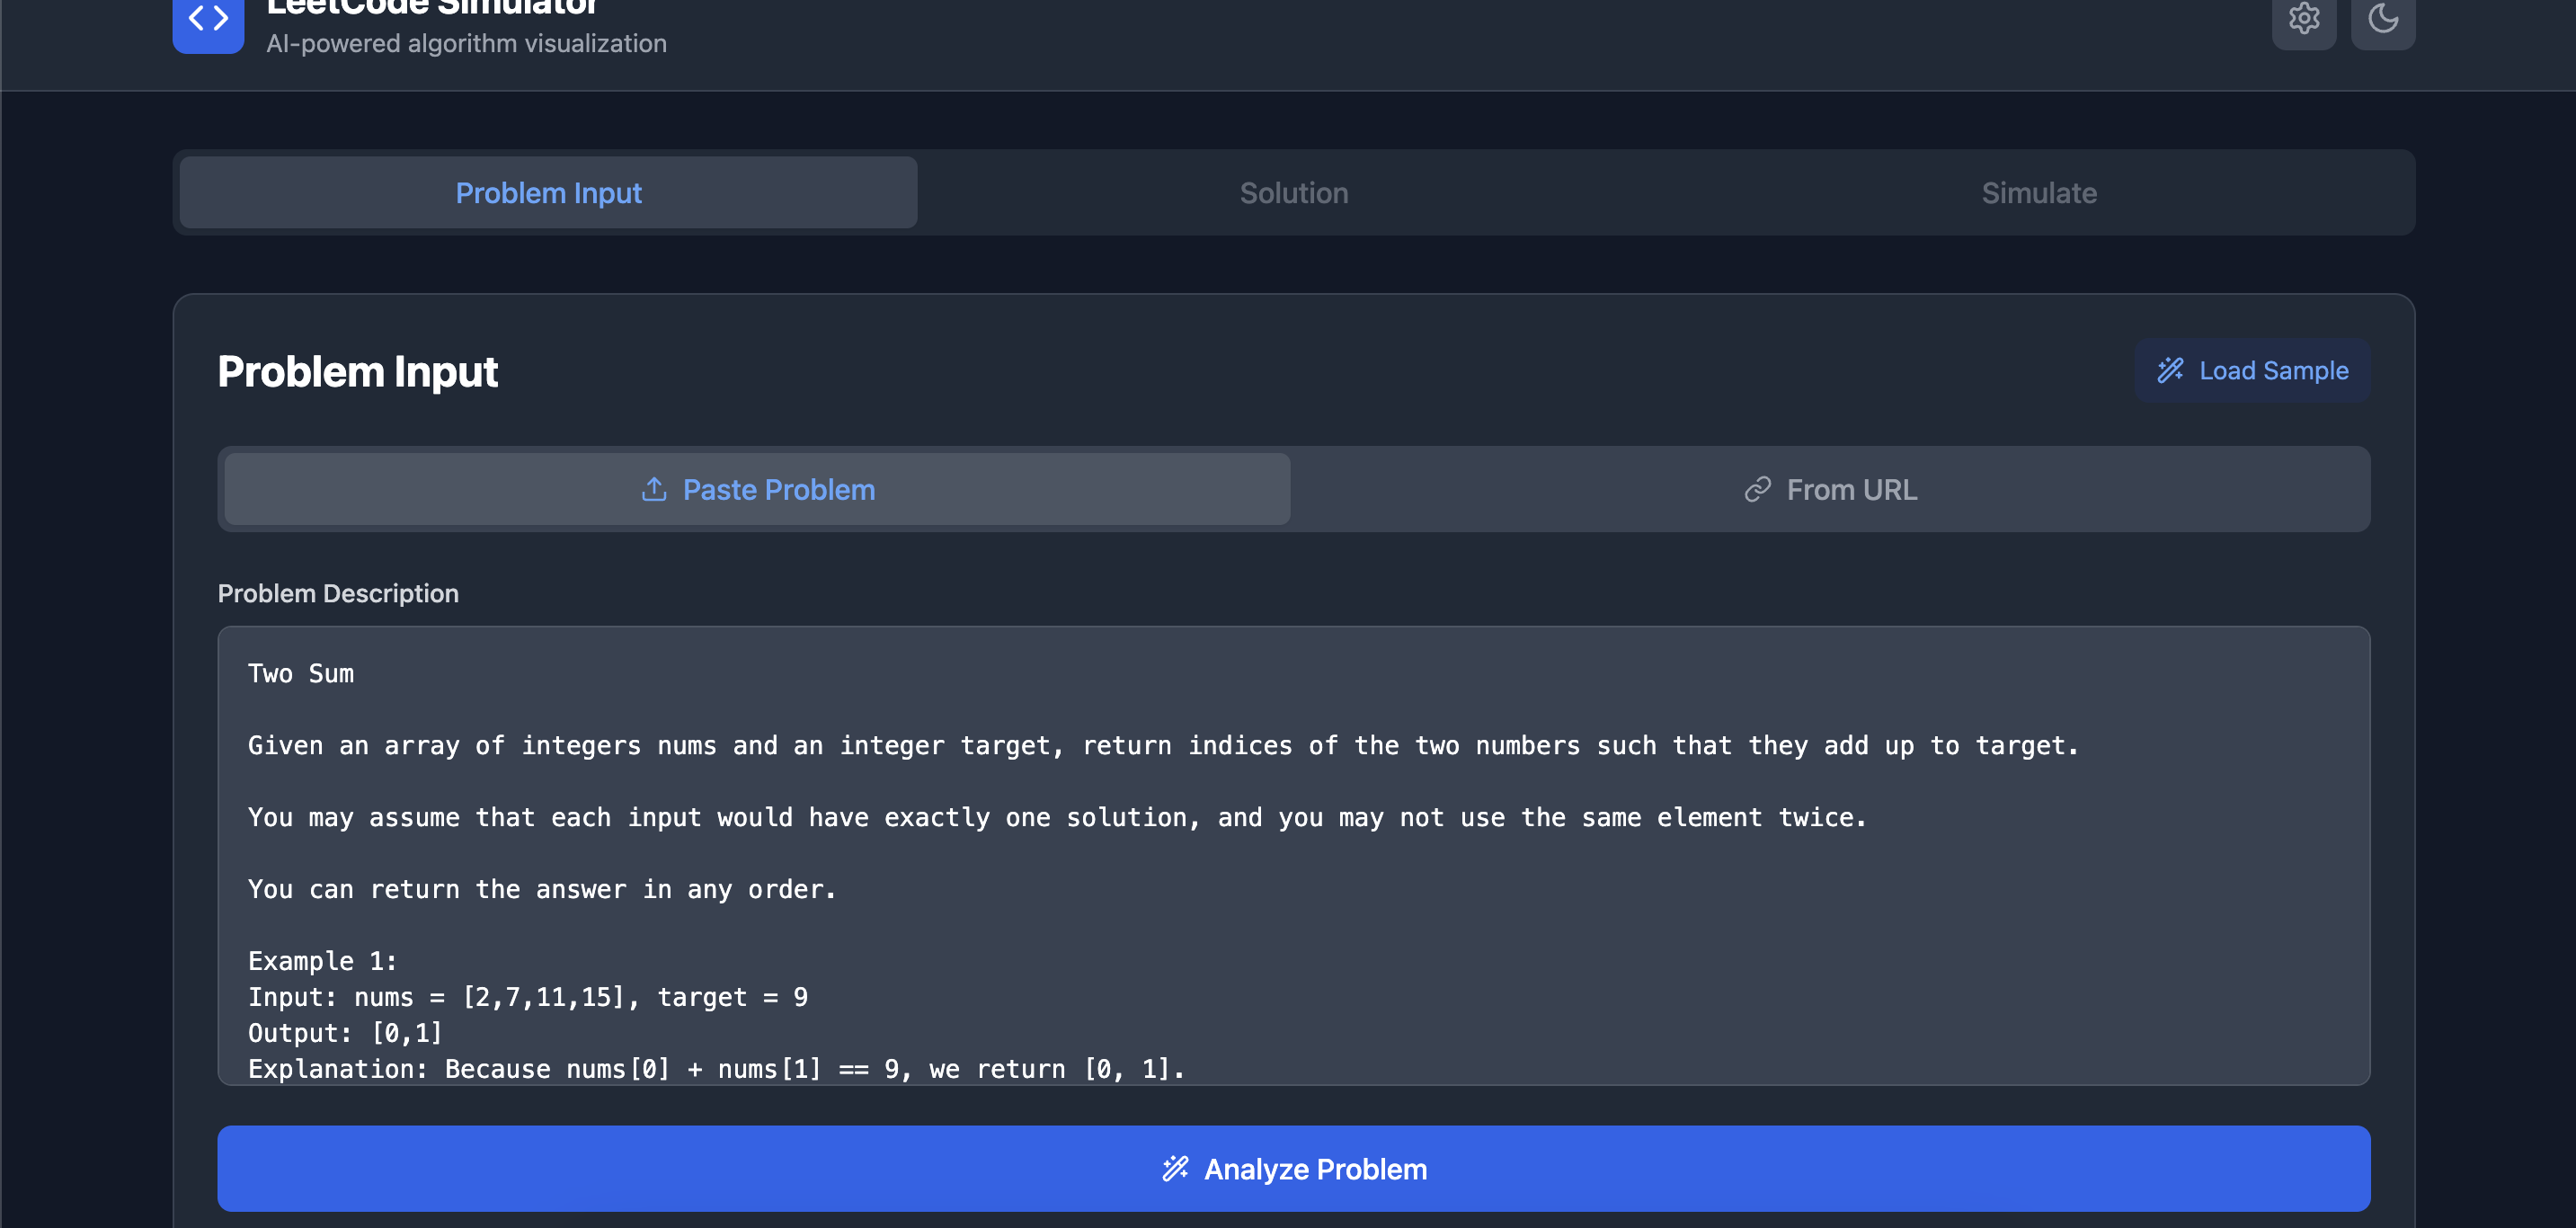Click the magic wand icon beside Load Sample
2576x1228 pixels.
(x=2170, y=370)
